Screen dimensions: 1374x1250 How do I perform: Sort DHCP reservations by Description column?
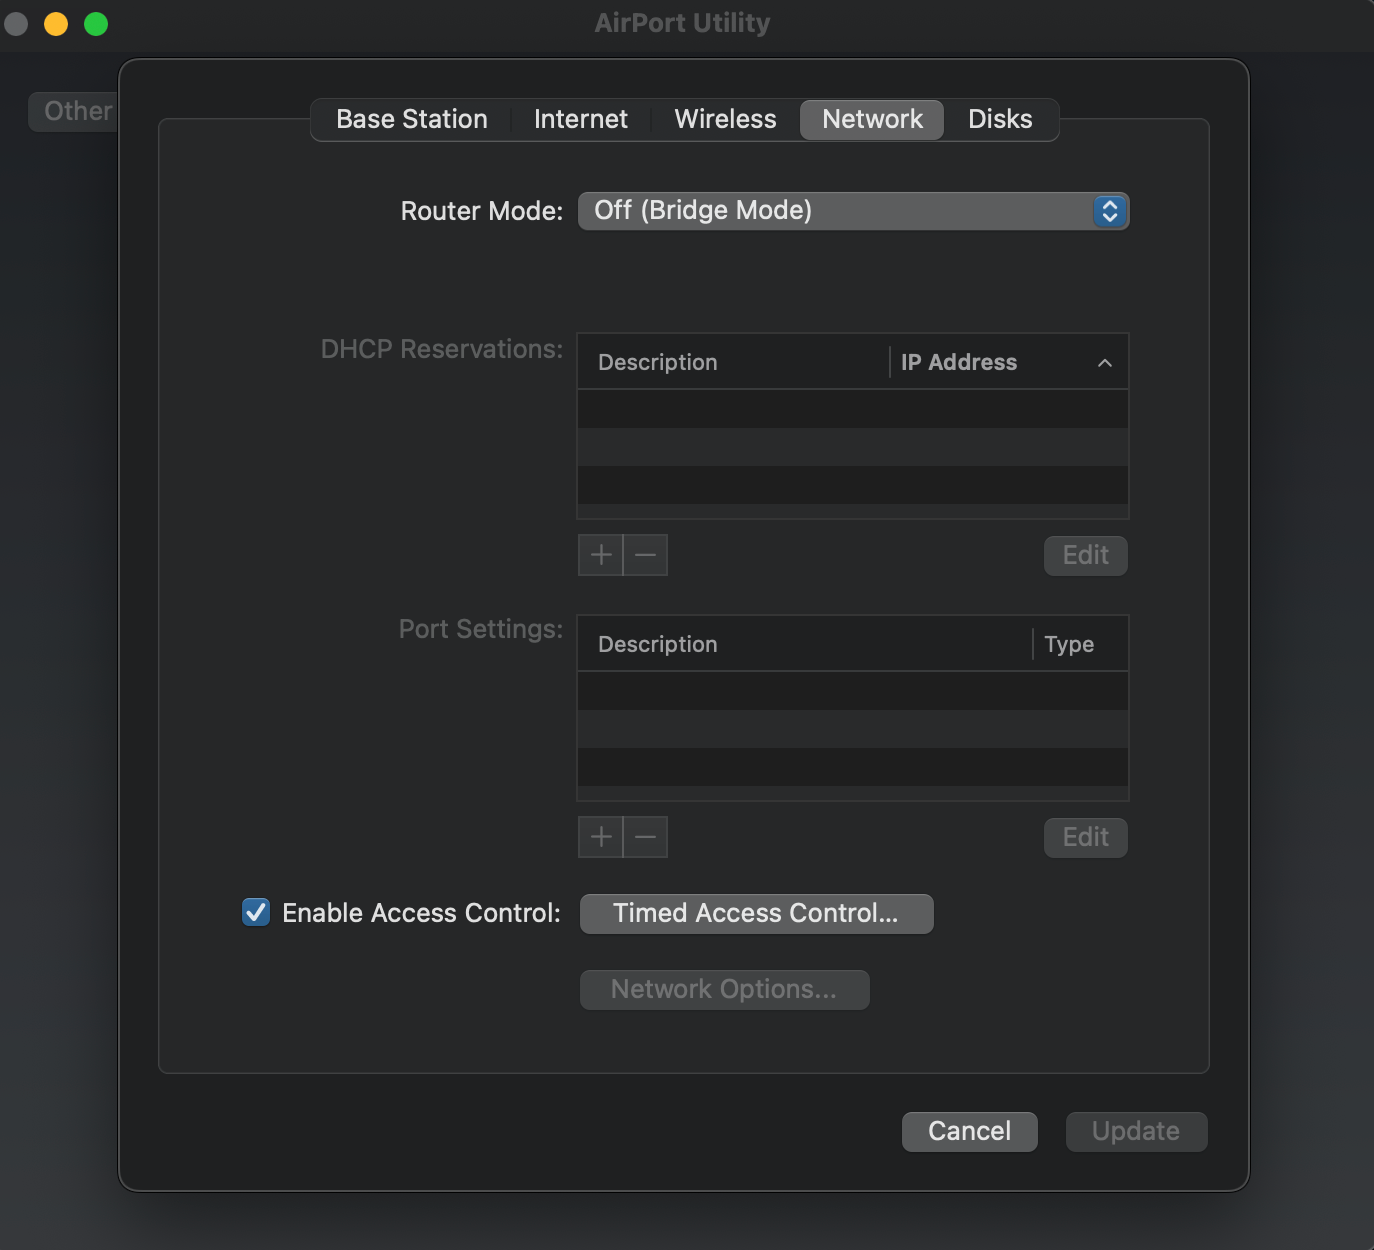click(733, 362)
